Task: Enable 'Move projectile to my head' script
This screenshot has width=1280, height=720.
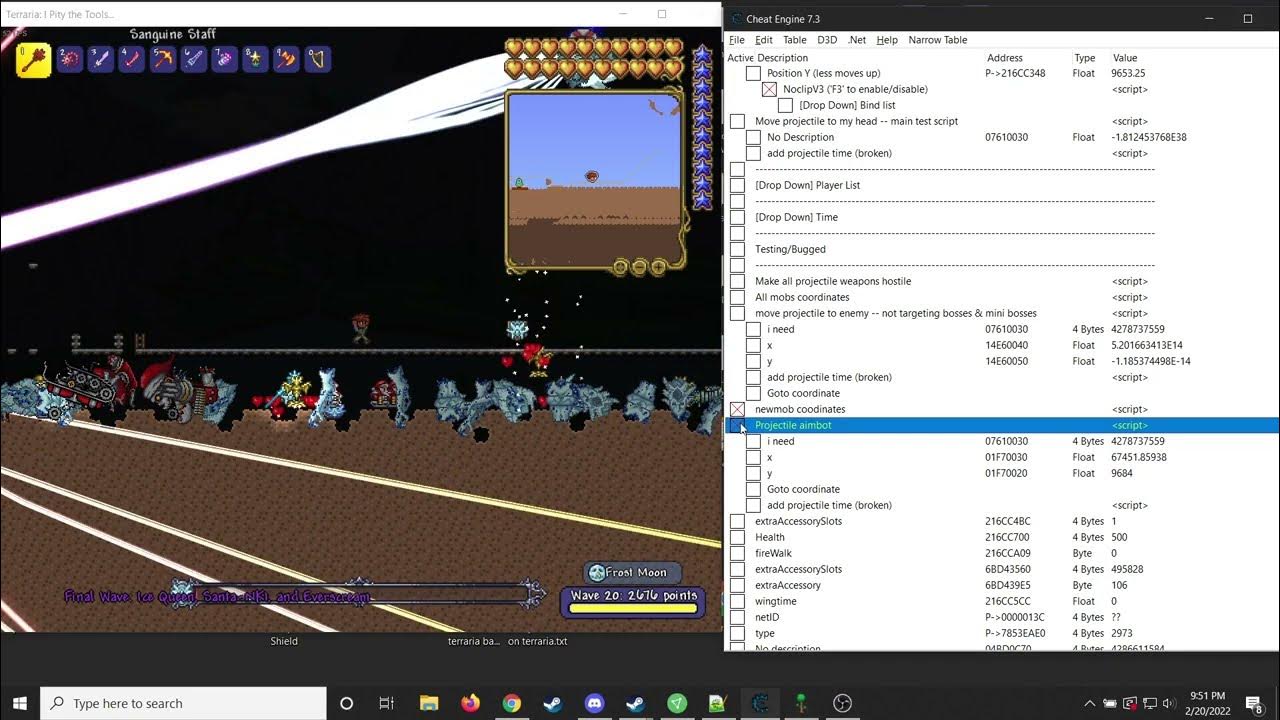Action: [x=737, y=121]
